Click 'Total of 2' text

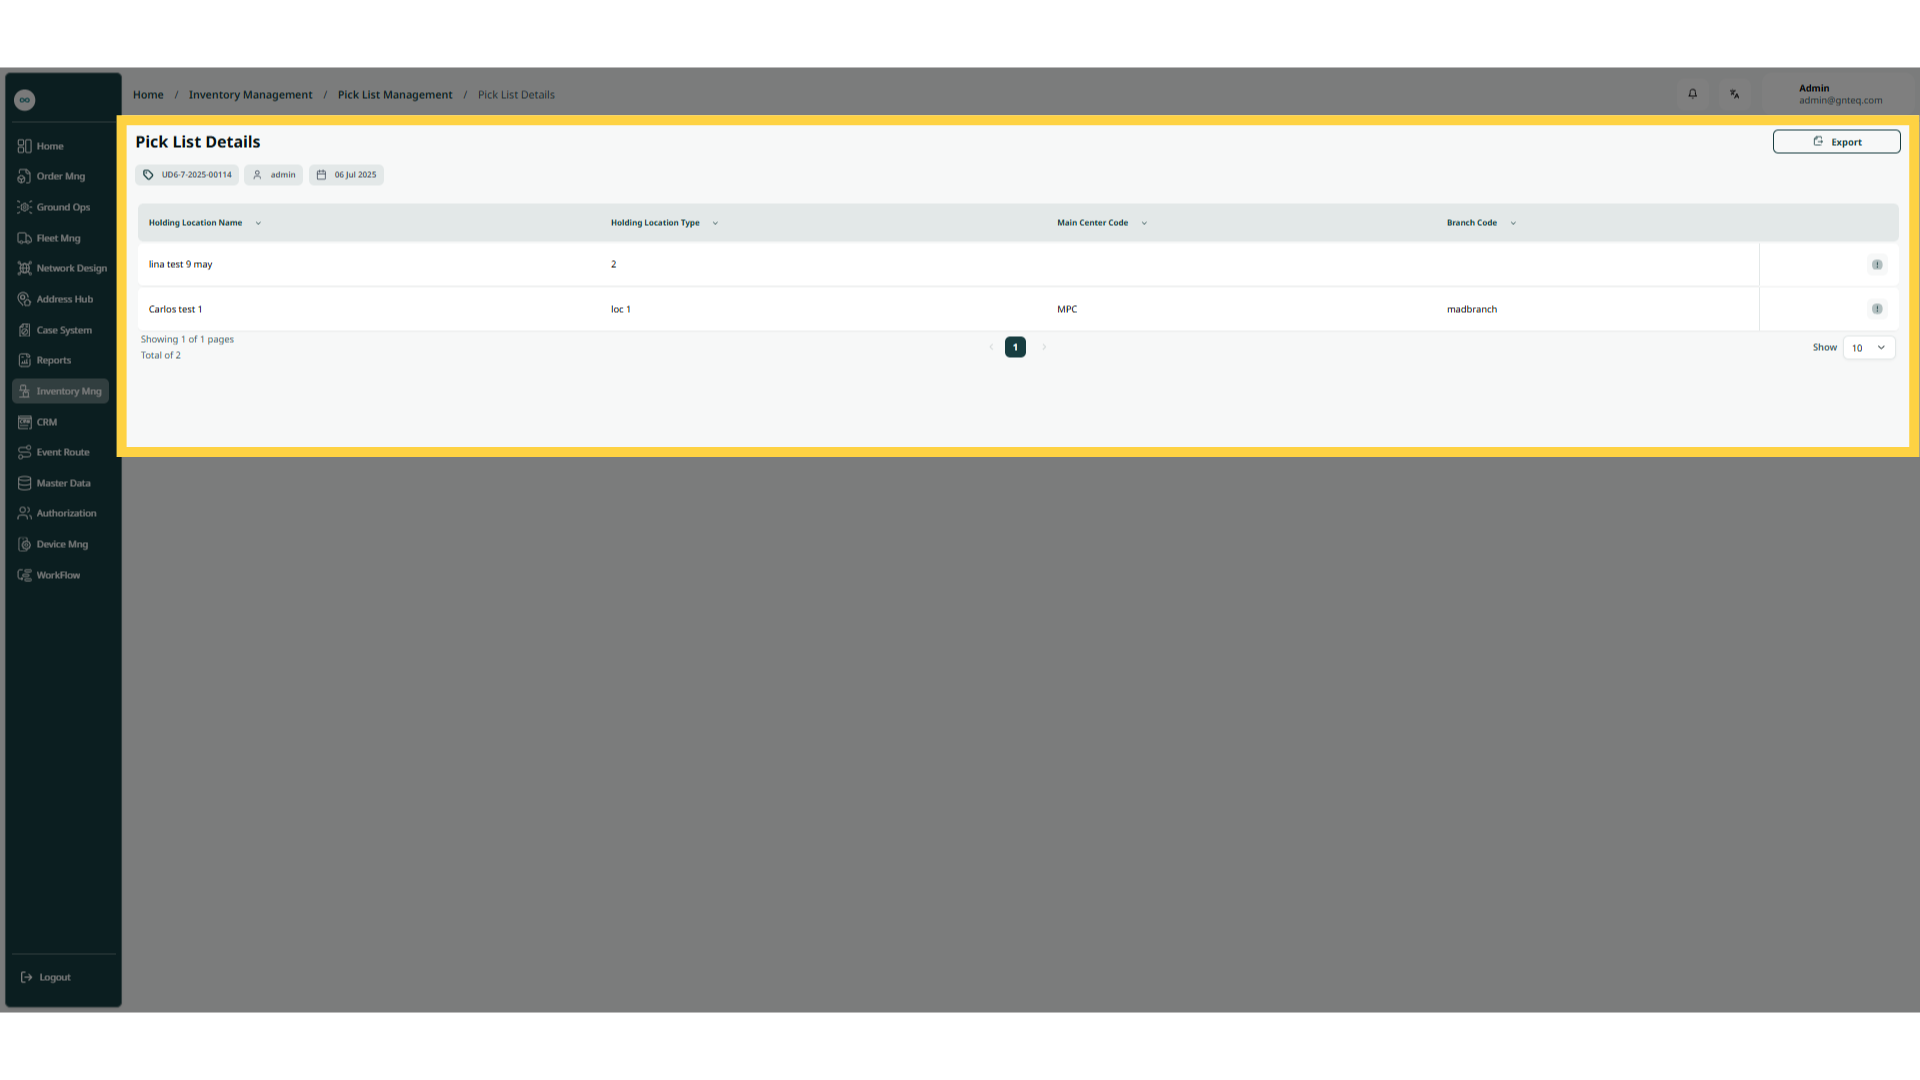161,355
